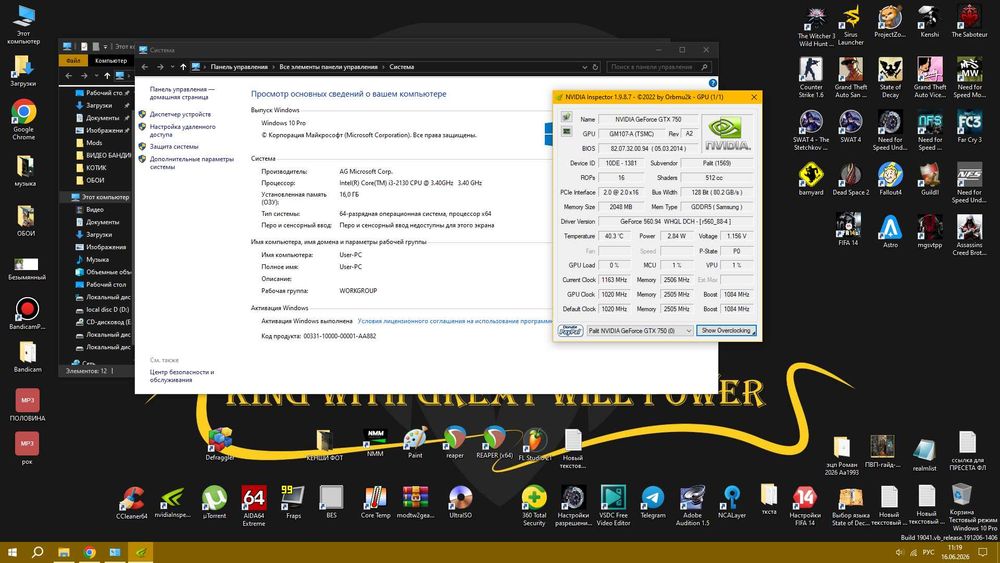The height and width of the screenshot is (563, 1000).
Task: Open Файл tab in File Explorer window
Action: (73, 61)
